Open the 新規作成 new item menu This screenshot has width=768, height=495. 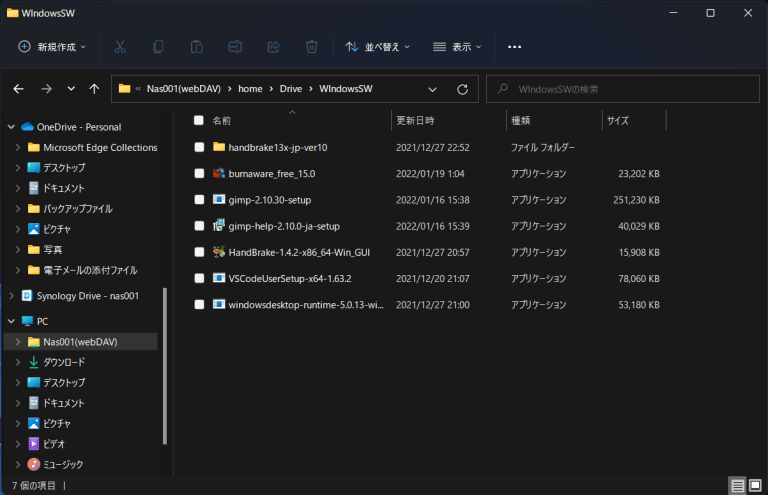coord(52,47)
